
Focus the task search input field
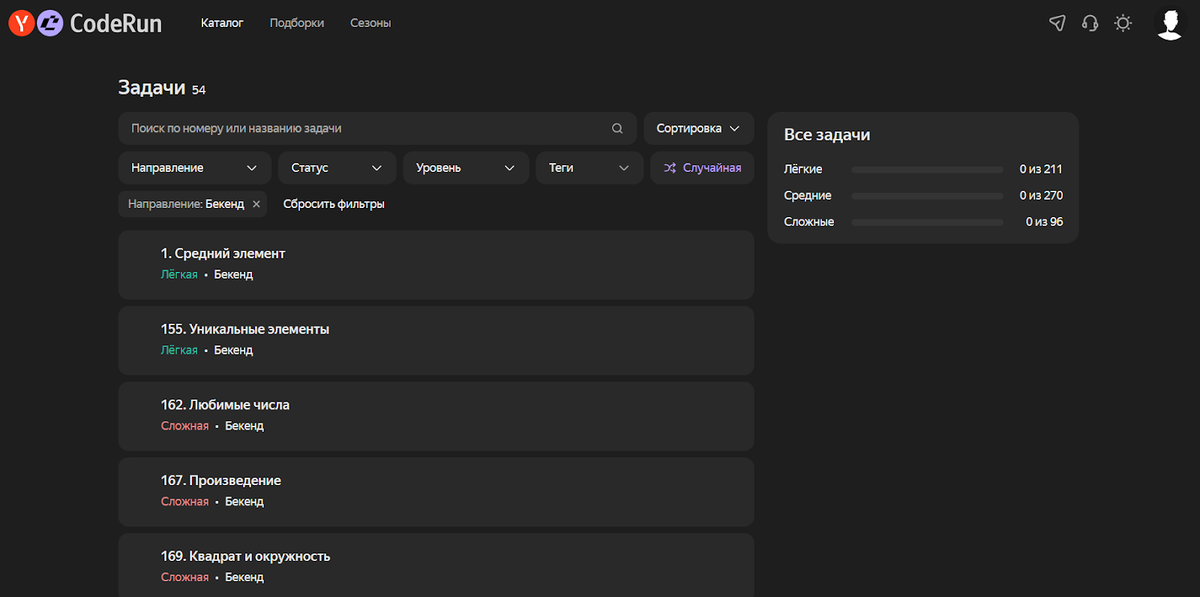(377, 129)
